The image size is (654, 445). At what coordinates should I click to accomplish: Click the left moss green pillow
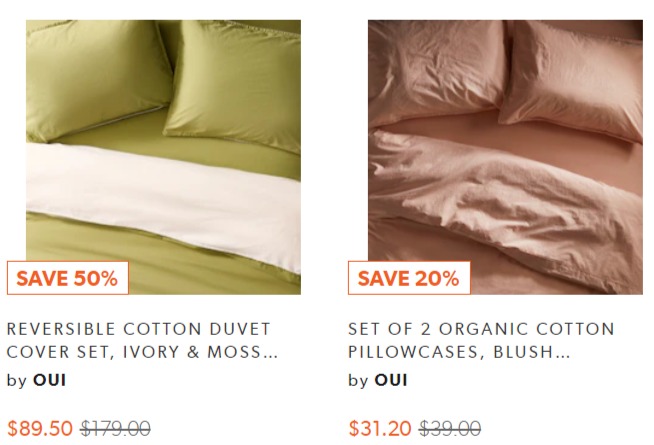96,77
